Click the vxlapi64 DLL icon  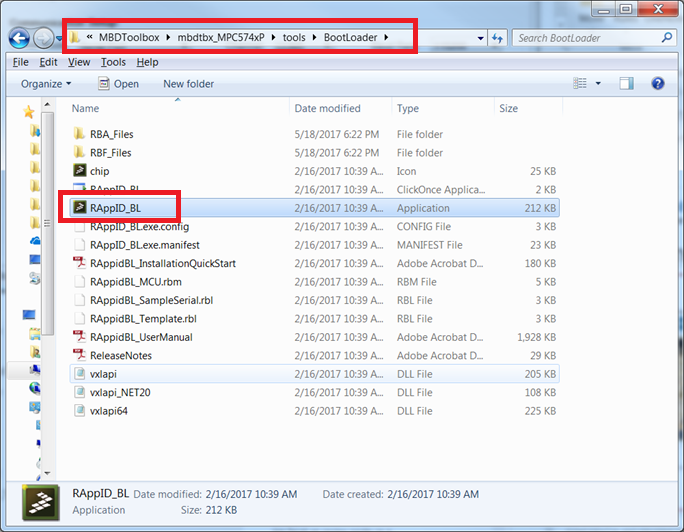tap(79, 410)
